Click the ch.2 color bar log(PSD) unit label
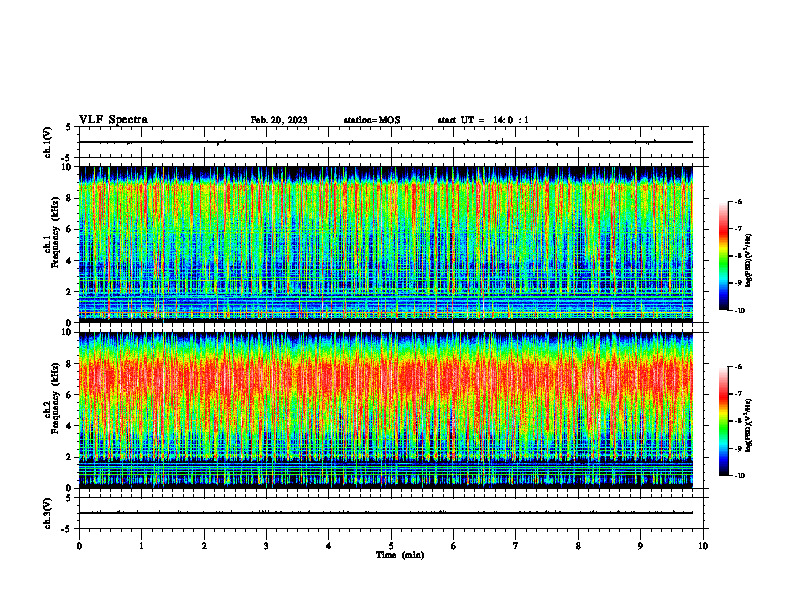Viewport: 792px width, 612px height. [749, 425]
